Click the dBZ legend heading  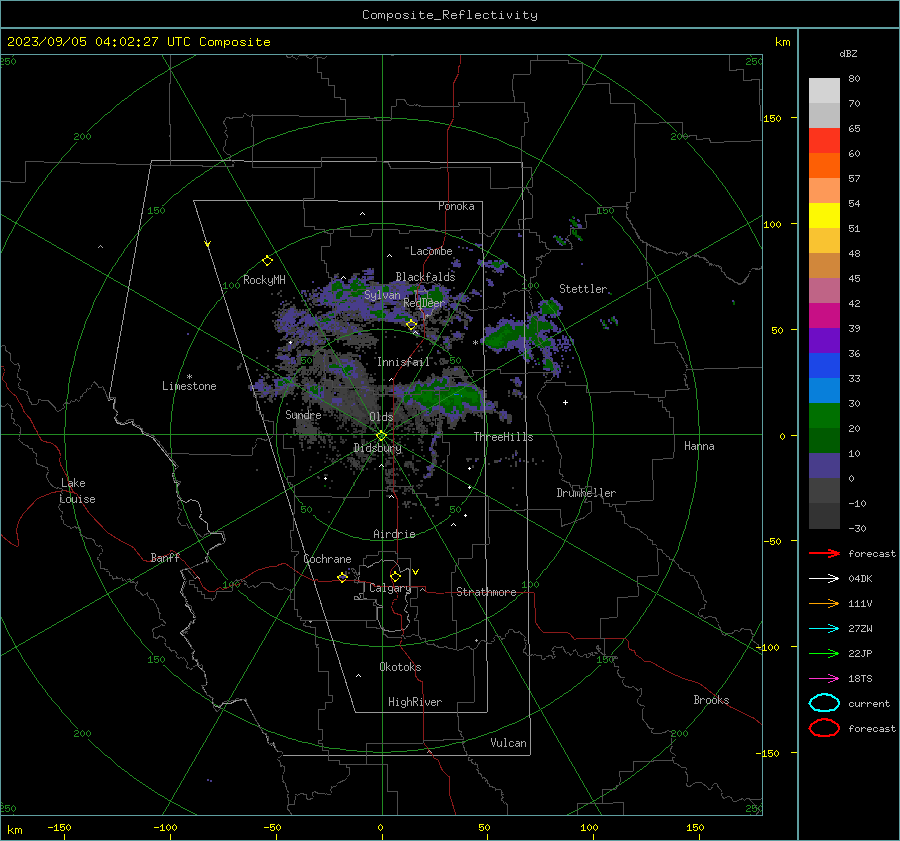848,53
